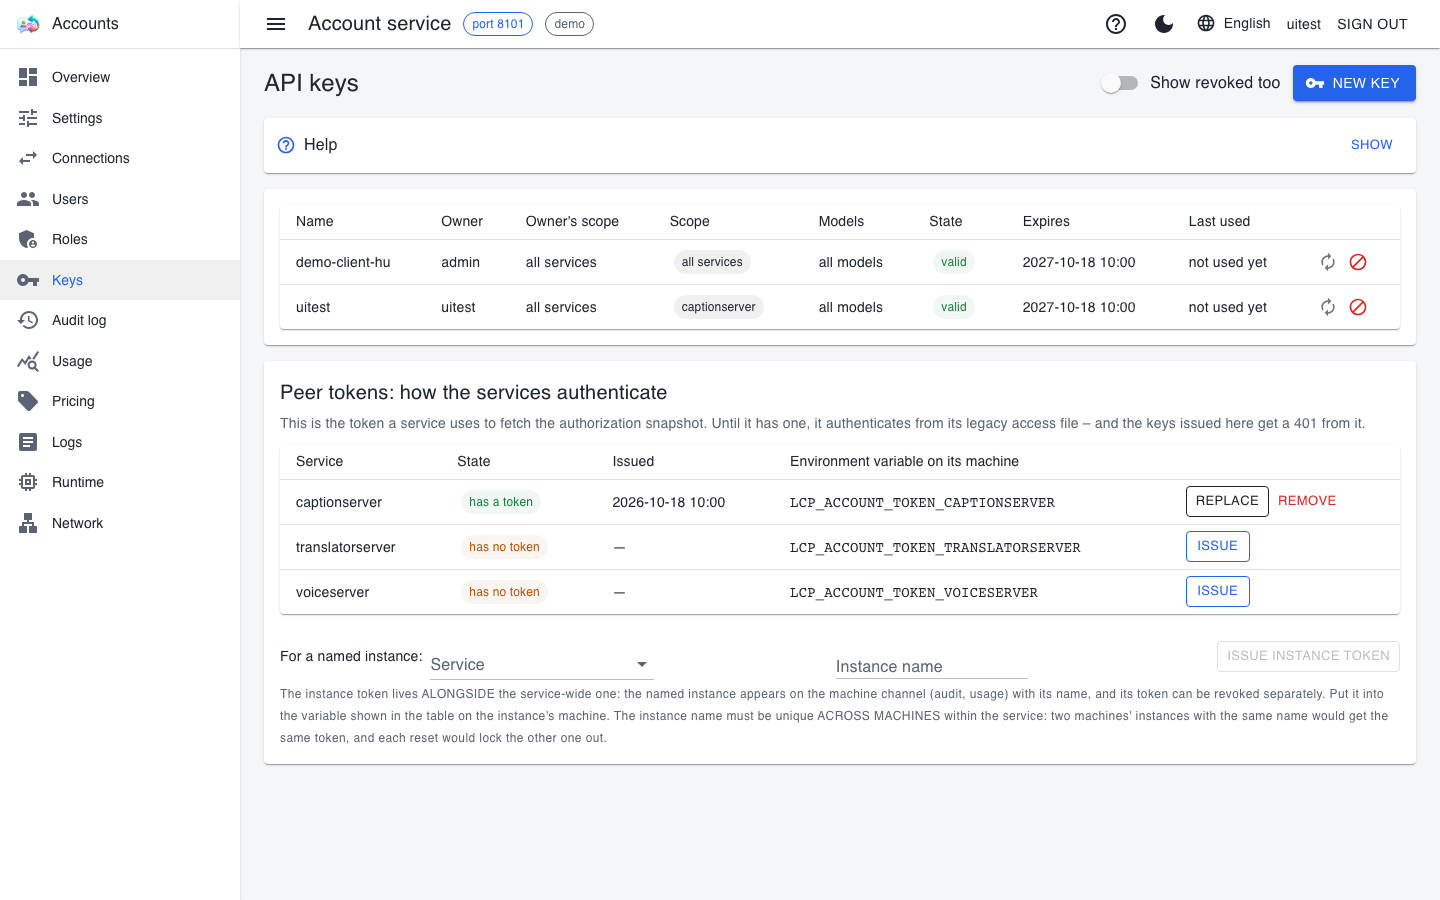Open the Network page in sidebar
Screen dimensions: 1440x900
pos(120,523)
